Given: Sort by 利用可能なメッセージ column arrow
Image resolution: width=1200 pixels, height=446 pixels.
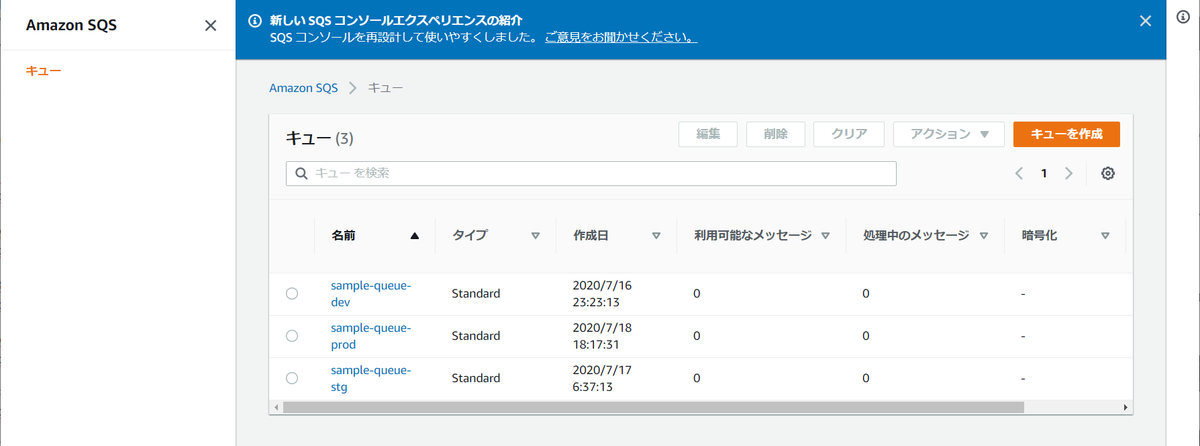Looking at the screenshot, I should click(826, 236).
